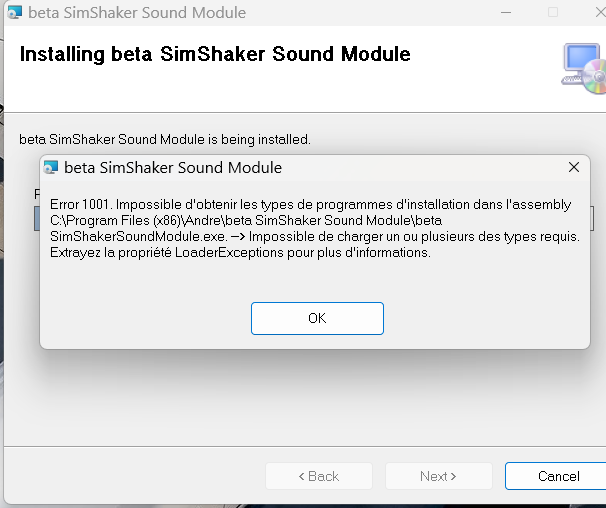The height and width of the screenshot is (508, 606).
Task: Click the 'Error 1001' line of the message
Action: 310,204
